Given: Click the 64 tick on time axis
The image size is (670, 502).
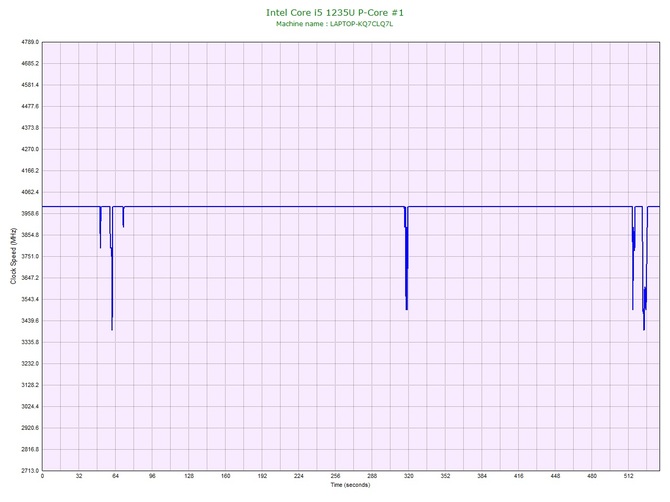Looking at the screenshot, I should click(116, 476).
